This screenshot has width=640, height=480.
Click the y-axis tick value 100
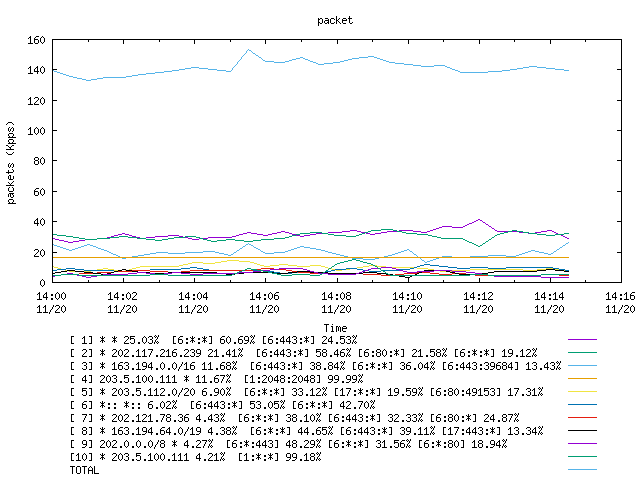point(36,131)
